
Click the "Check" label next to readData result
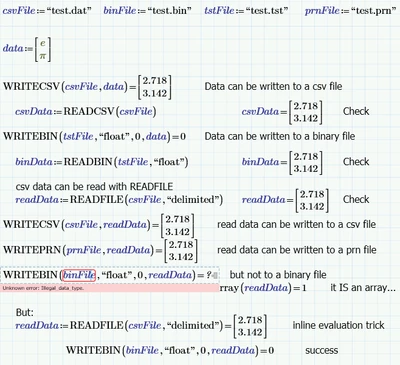pos(356,199)
